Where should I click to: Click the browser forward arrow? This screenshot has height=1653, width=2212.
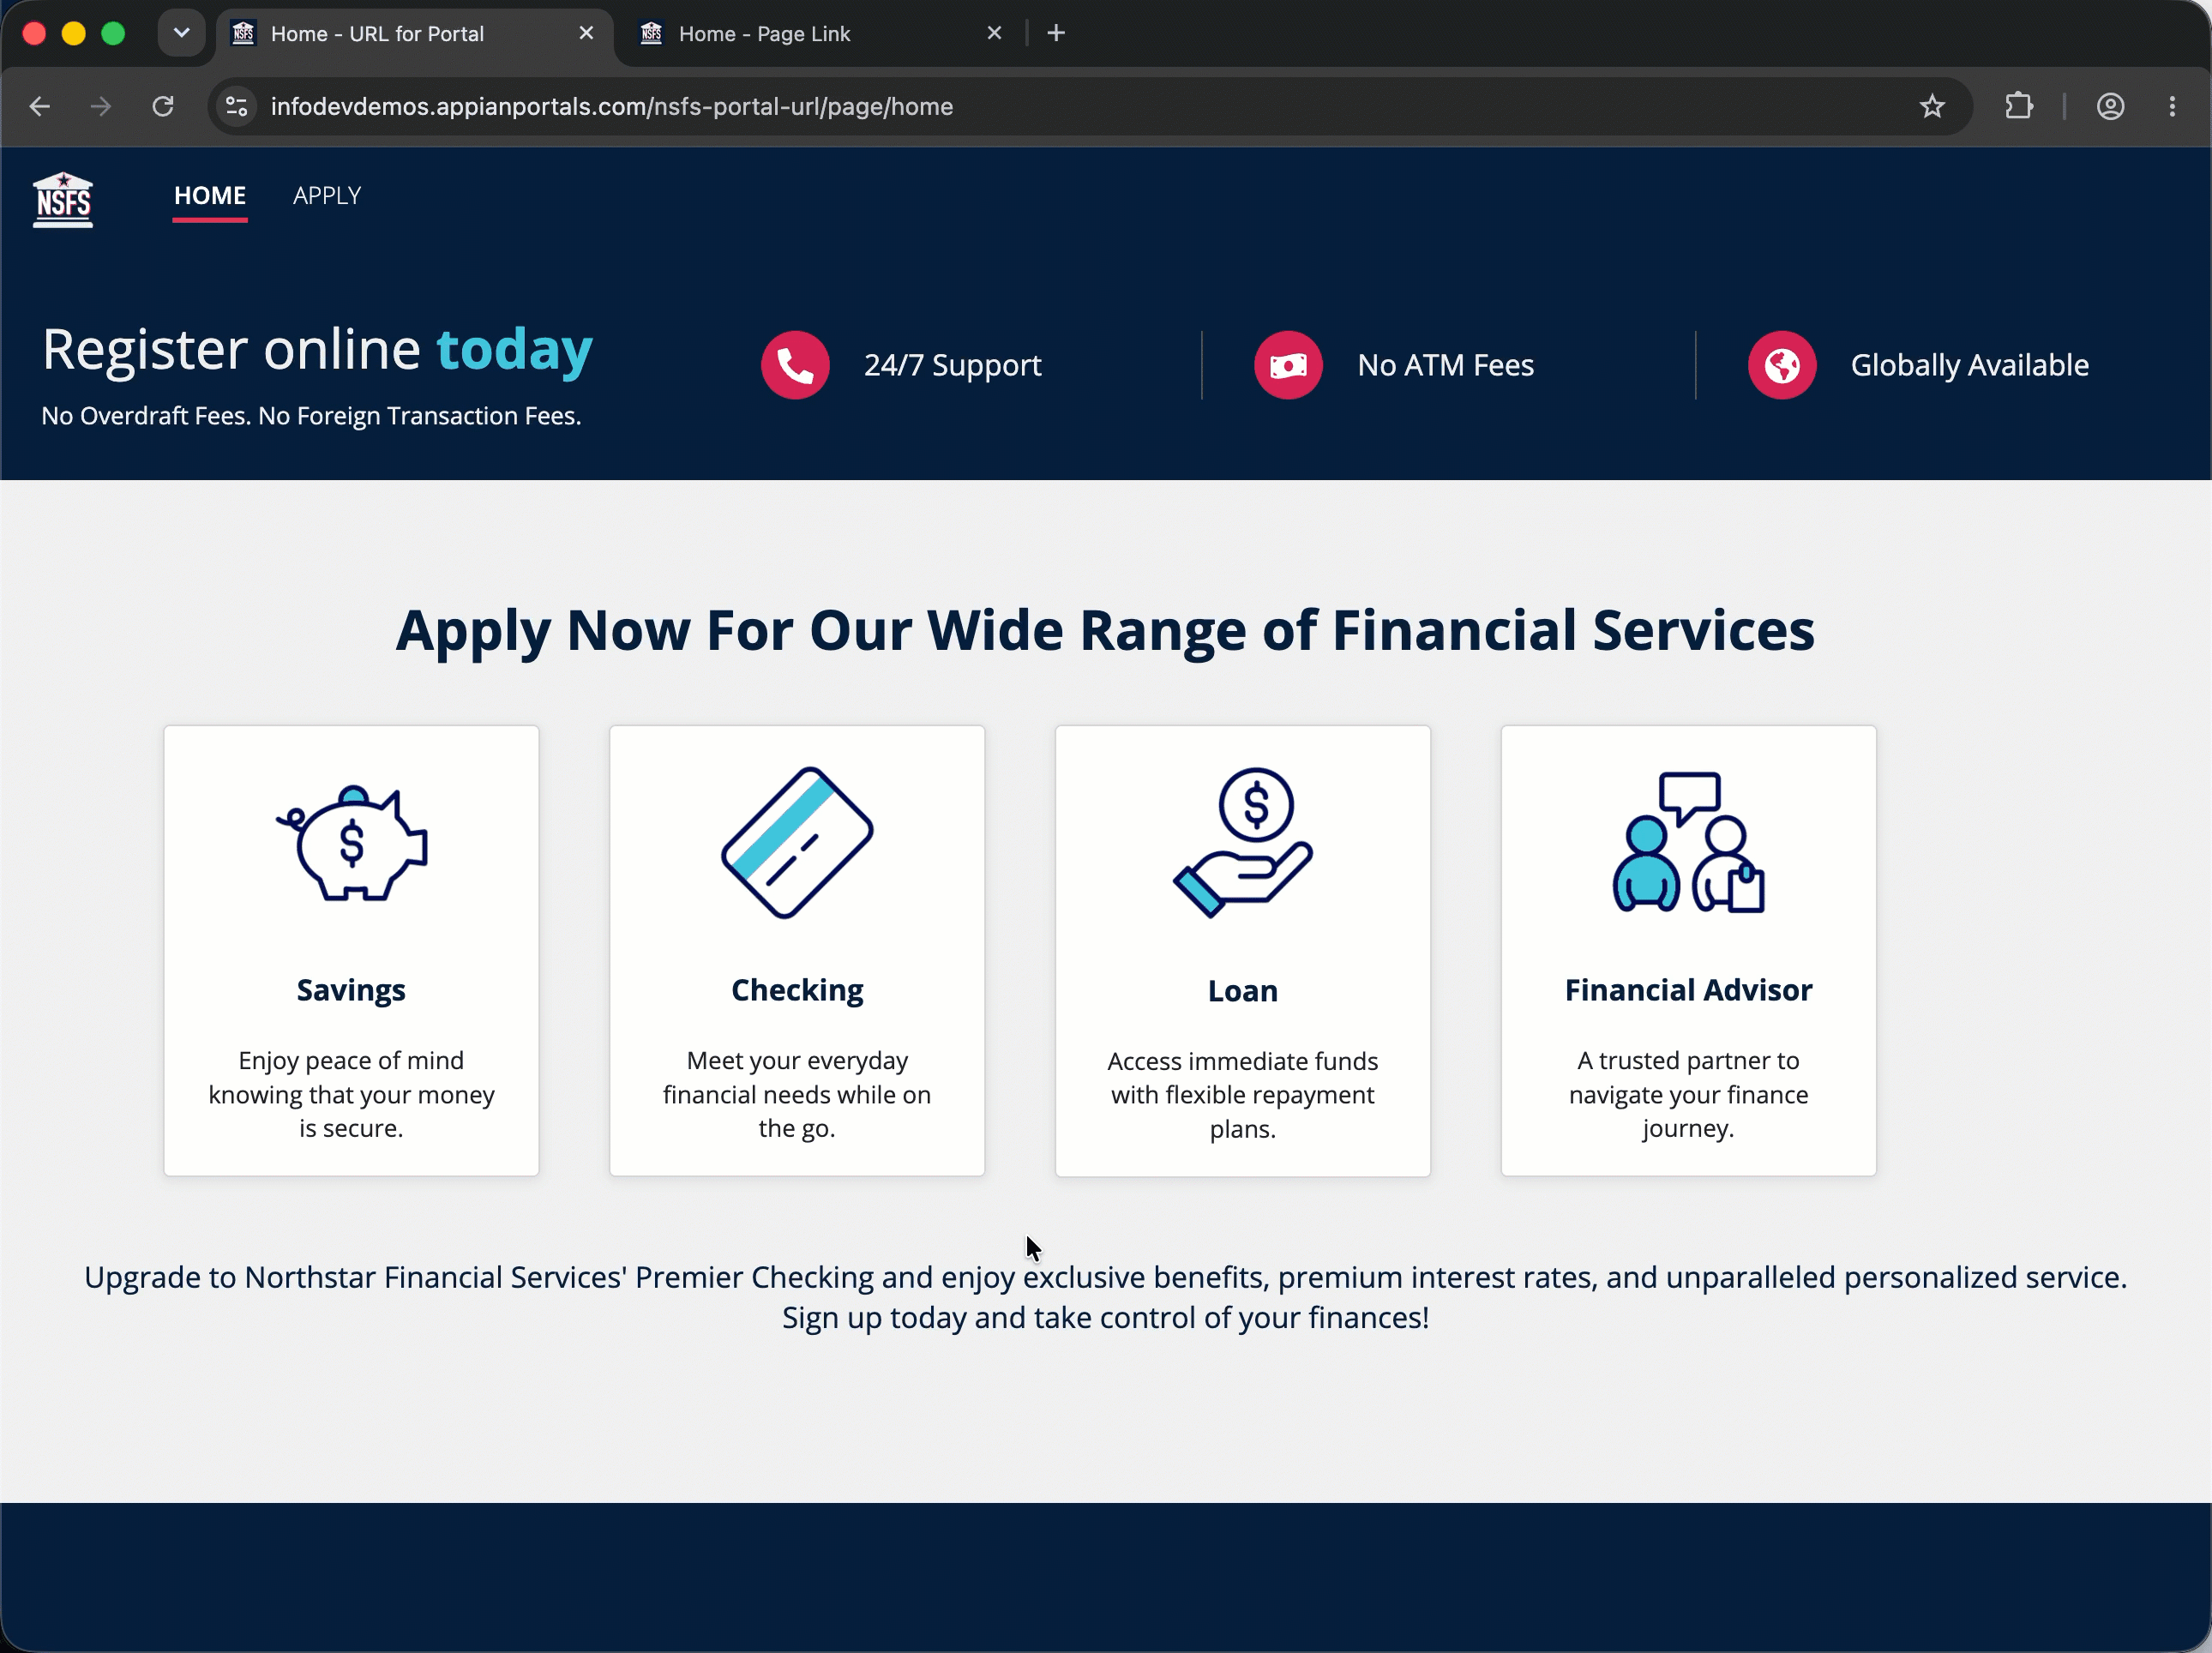coord(101,106)
